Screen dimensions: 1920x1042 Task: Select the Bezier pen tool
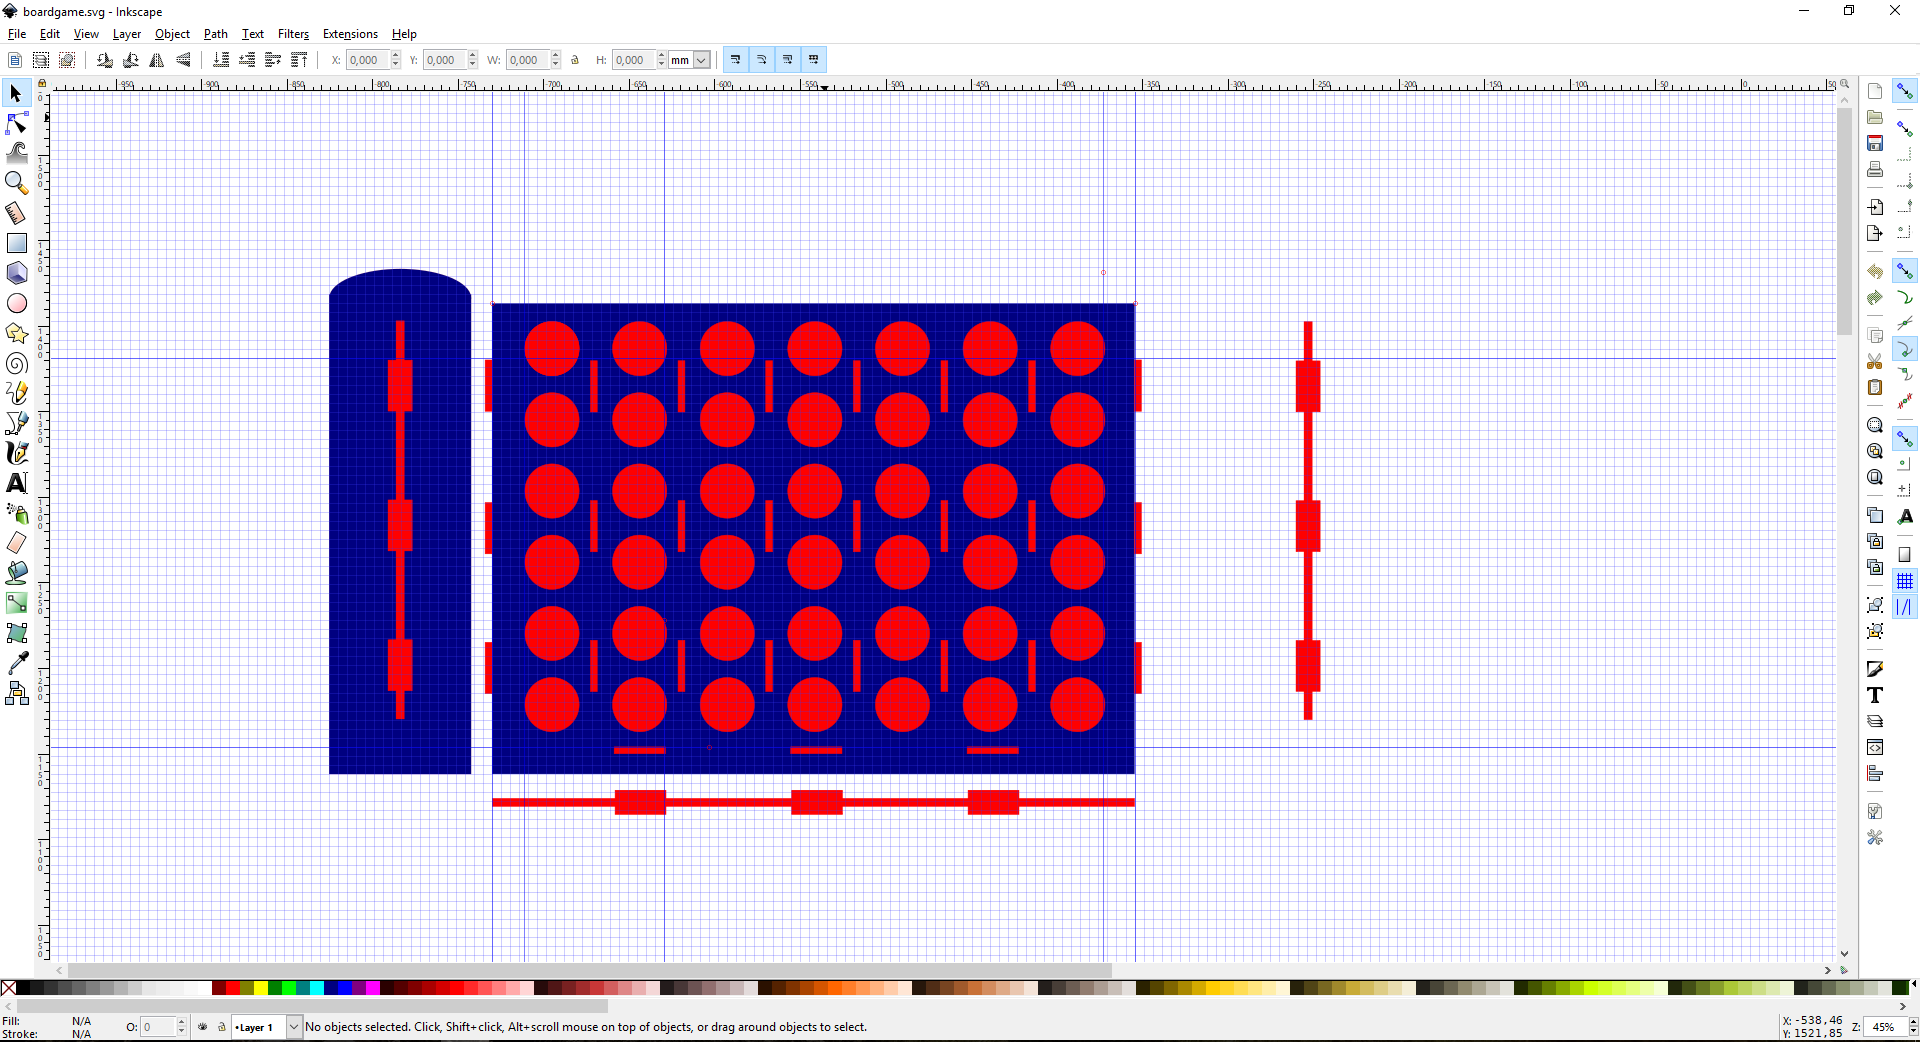click(x=16, y=423)
